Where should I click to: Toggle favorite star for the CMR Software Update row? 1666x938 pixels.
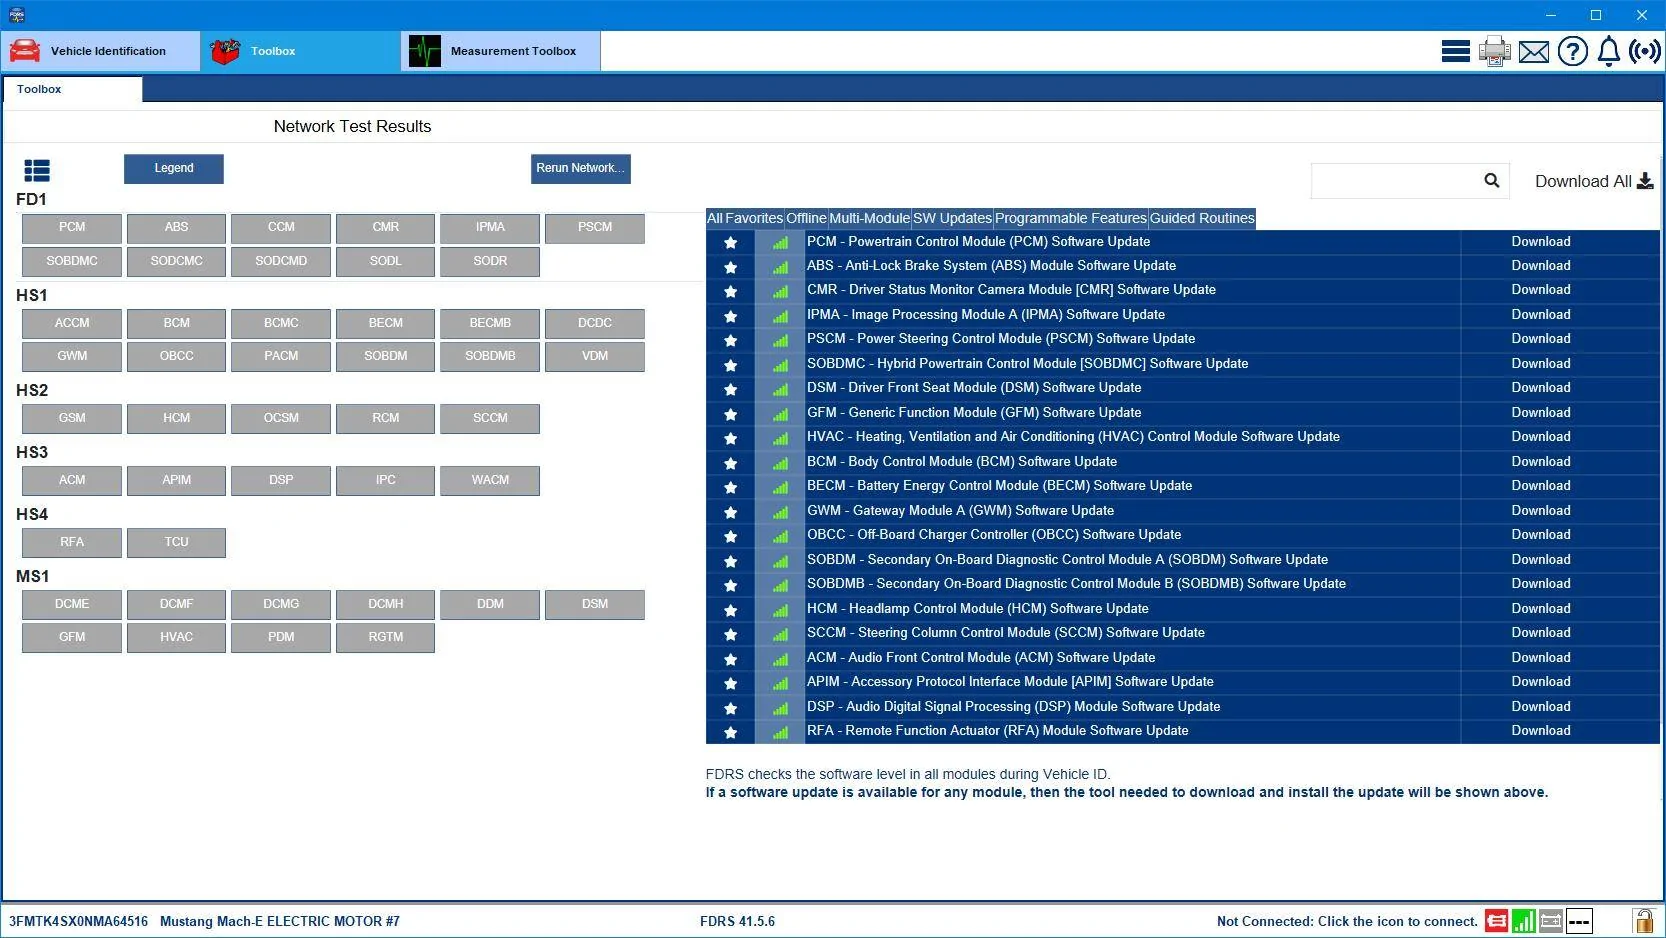click(731, 291)
